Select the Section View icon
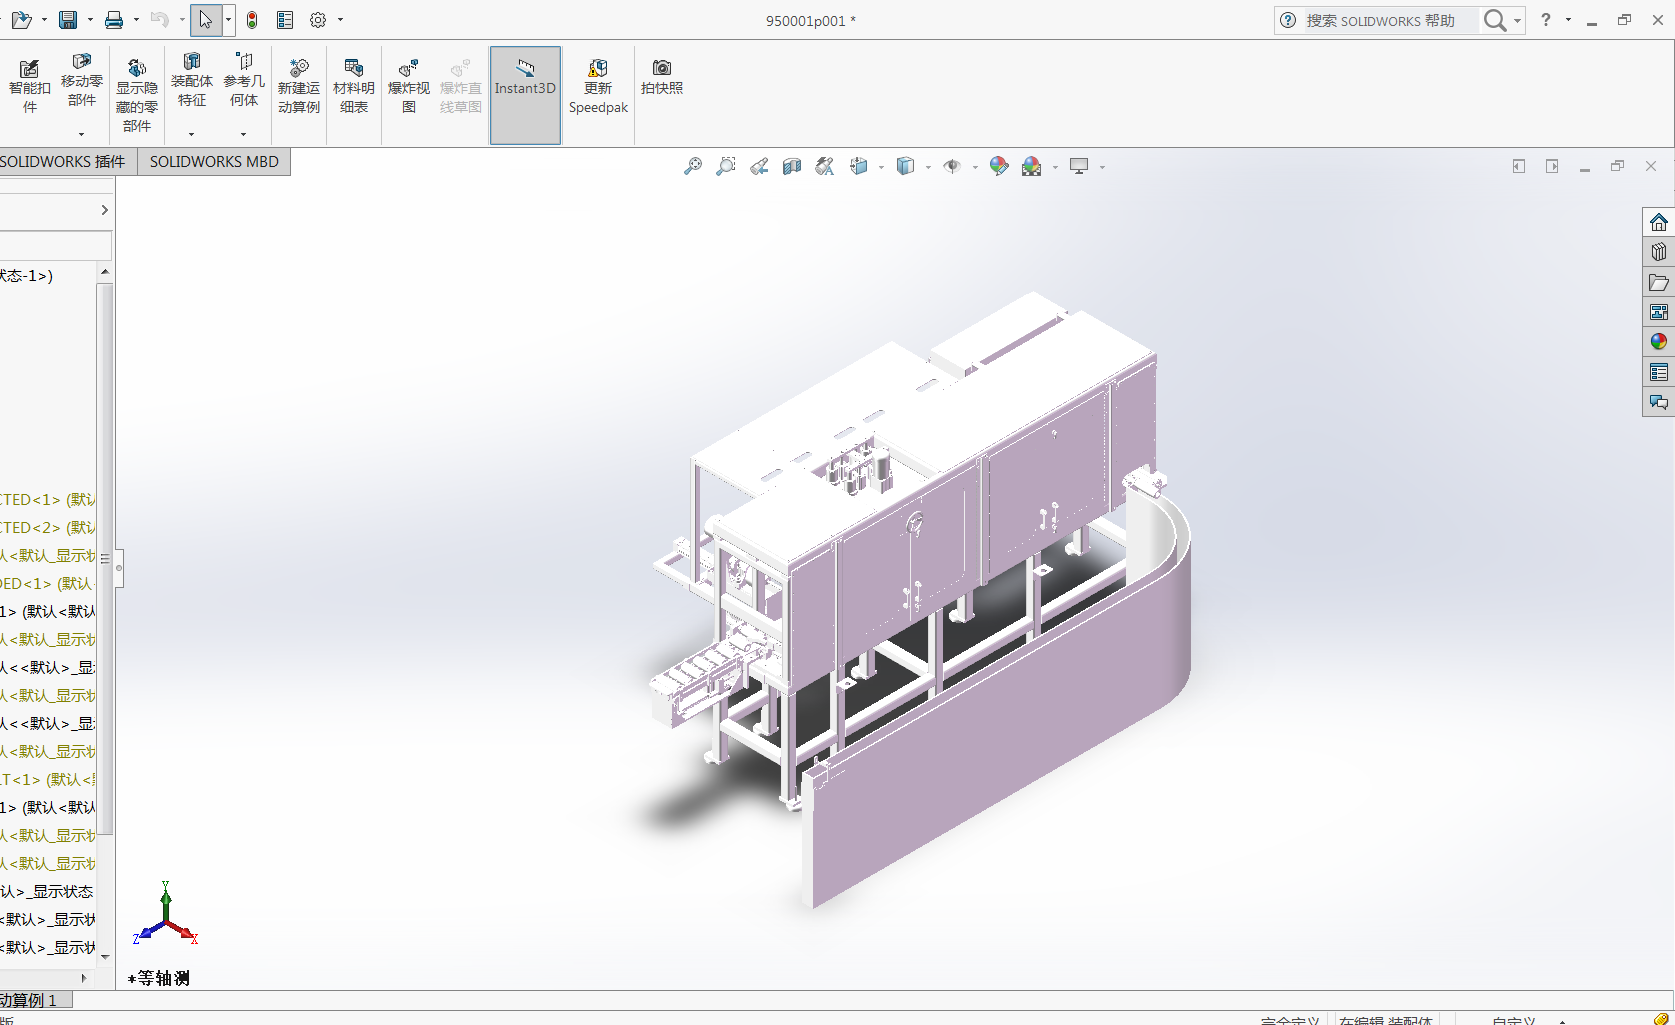The height and width of the screenshot is (1025, 1675). click(x=792, y=167)
